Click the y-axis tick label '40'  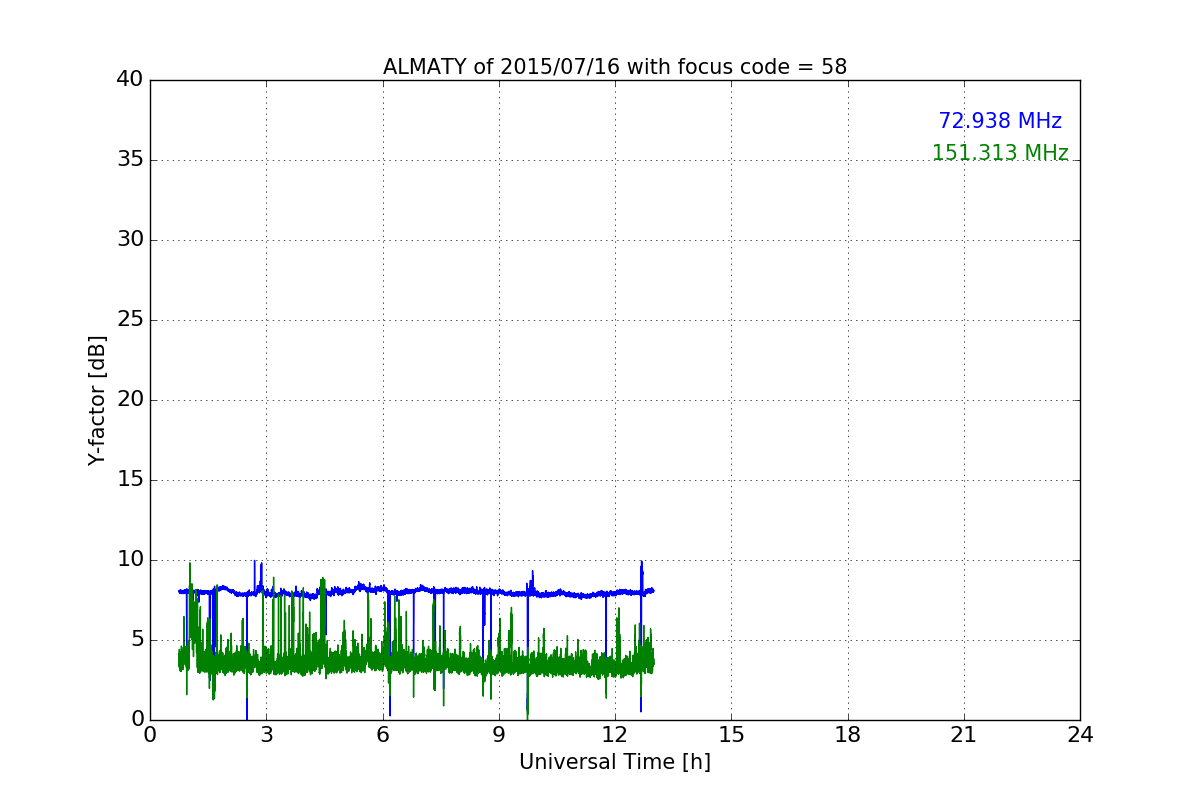(130, 80)
